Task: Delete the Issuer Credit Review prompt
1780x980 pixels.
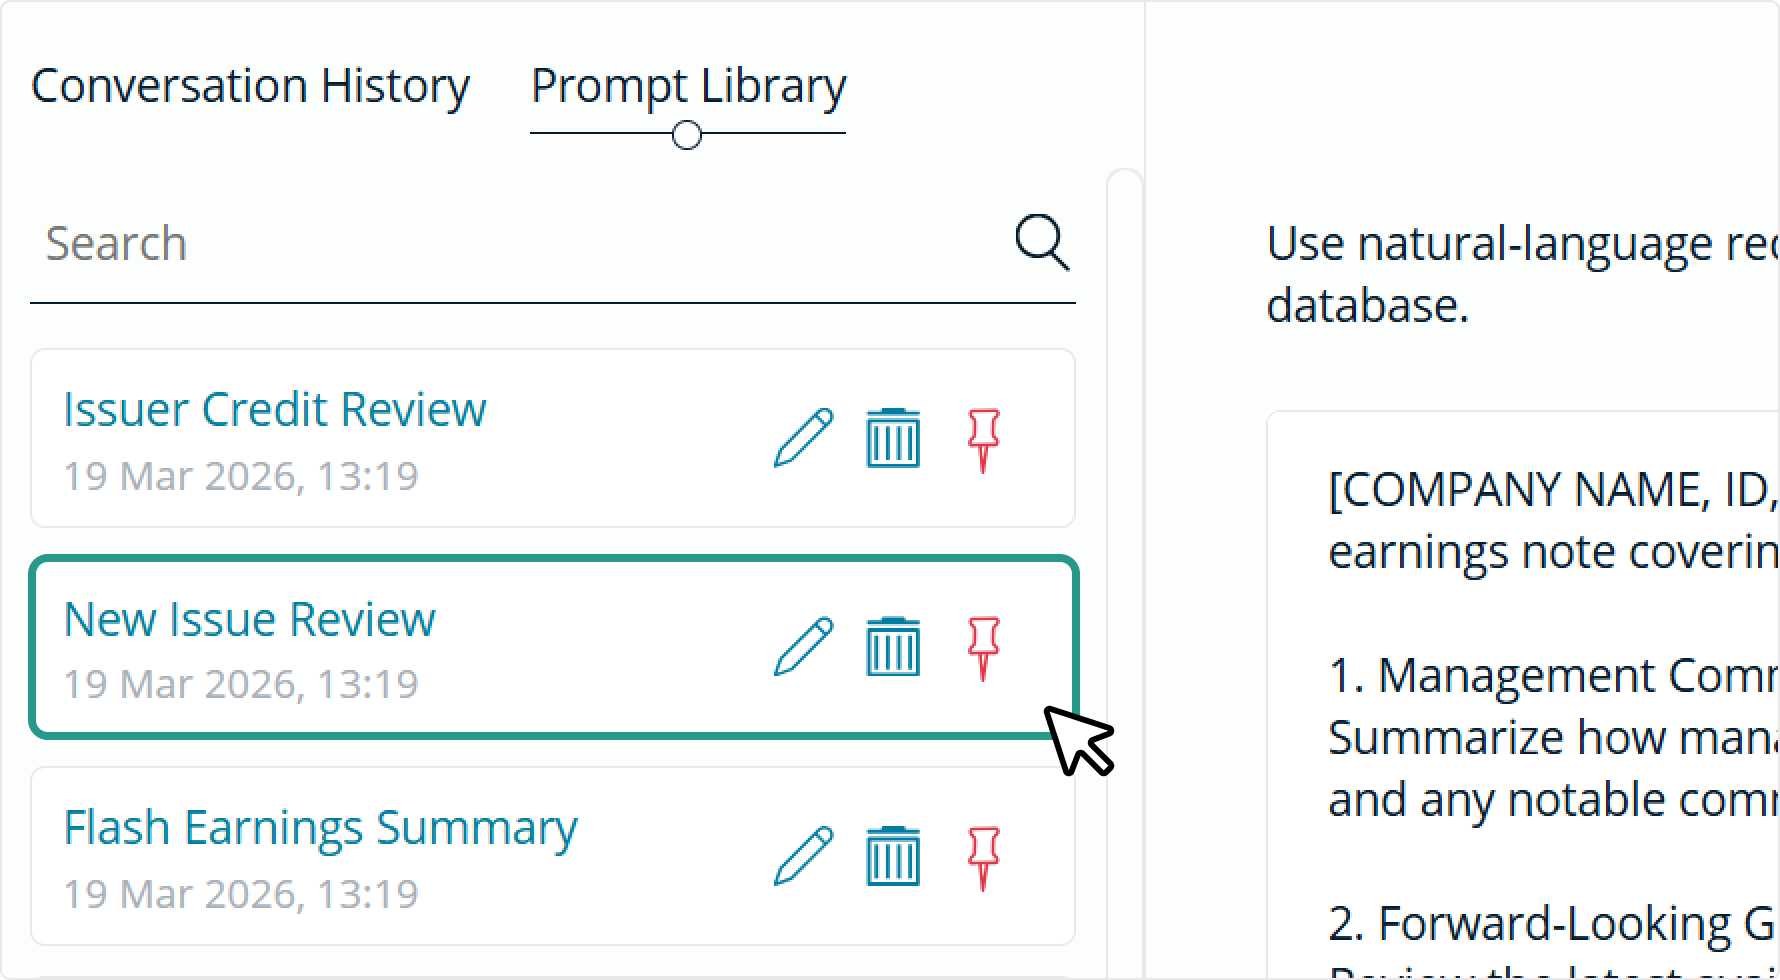Action: click(x=893, y=437)
